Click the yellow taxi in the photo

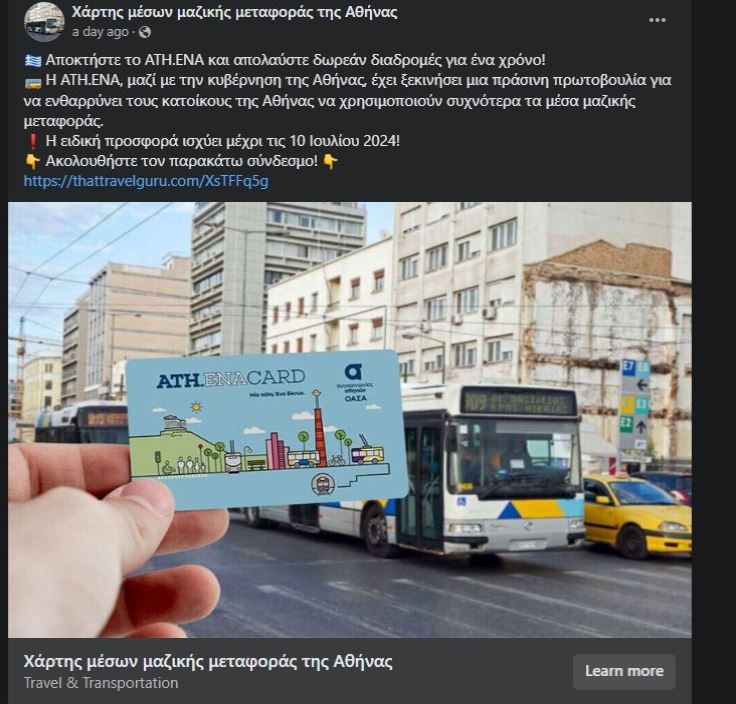(637, 514)
